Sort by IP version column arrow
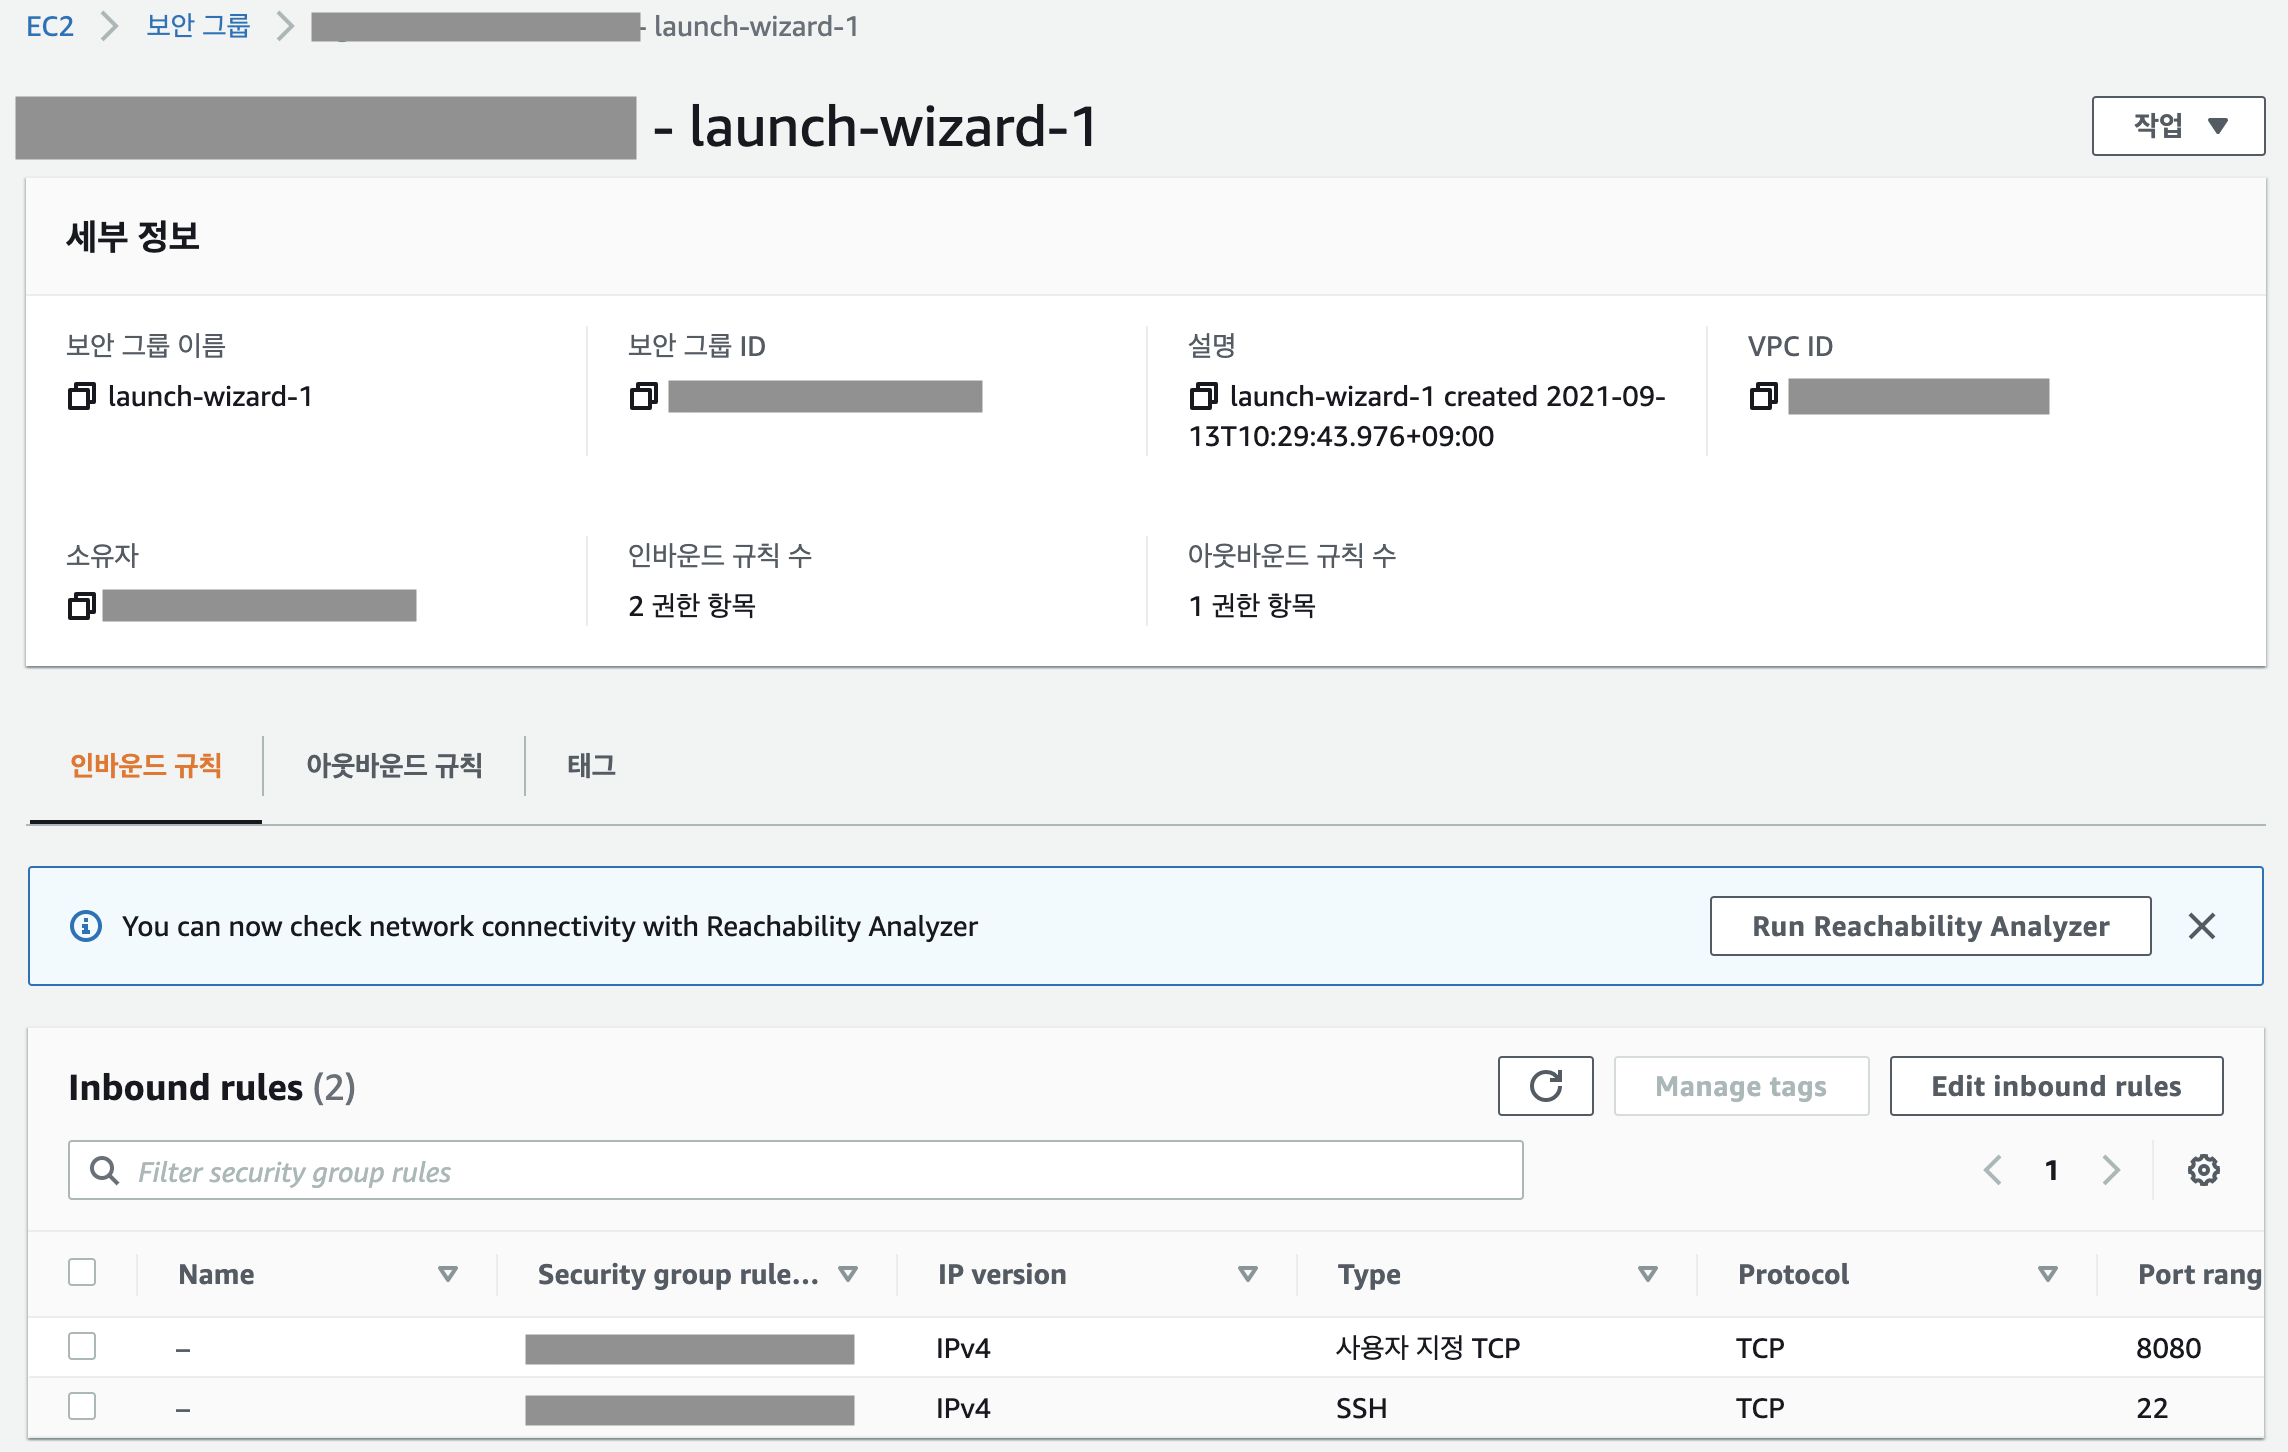 coord(1248,1274)
